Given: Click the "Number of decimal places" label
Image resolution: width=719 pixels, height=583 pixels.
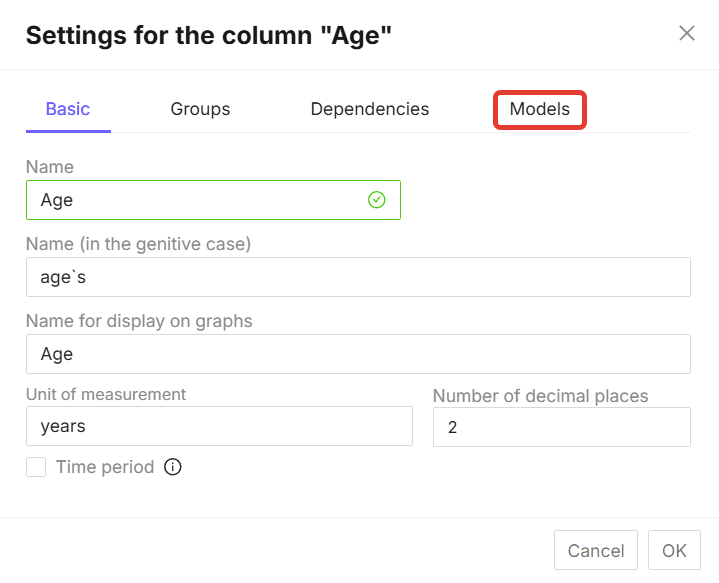Looking at the screenshot, I should pyautogui.click(x=540, y=396).
